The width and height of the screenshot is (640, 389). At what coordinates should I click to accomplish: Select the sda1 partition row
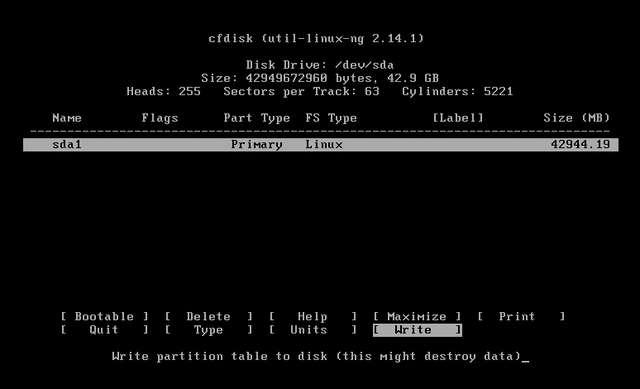320,144
